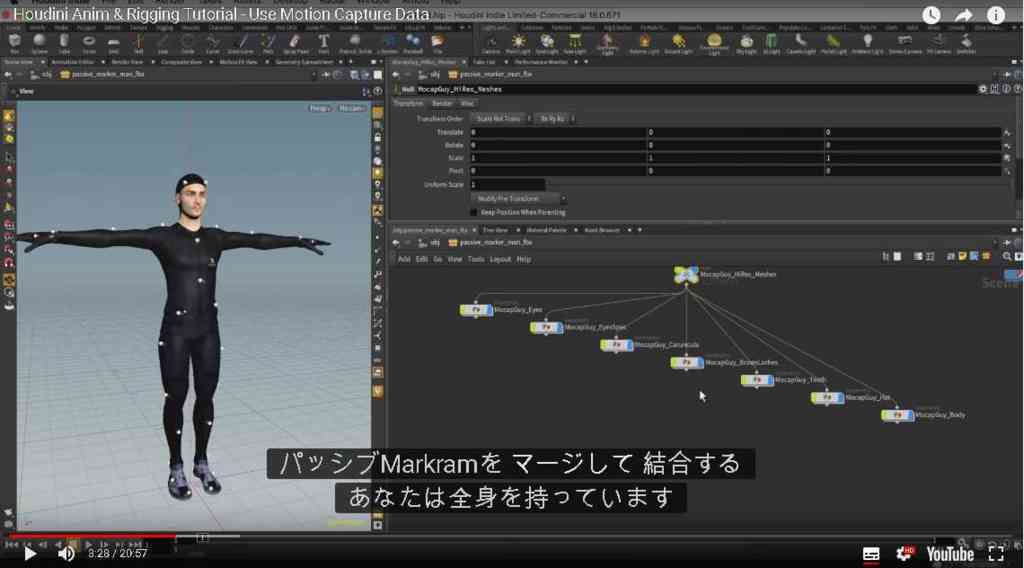Open the No cam viewport dropdown
The image size is (1024, 568).
click(351, 108)
